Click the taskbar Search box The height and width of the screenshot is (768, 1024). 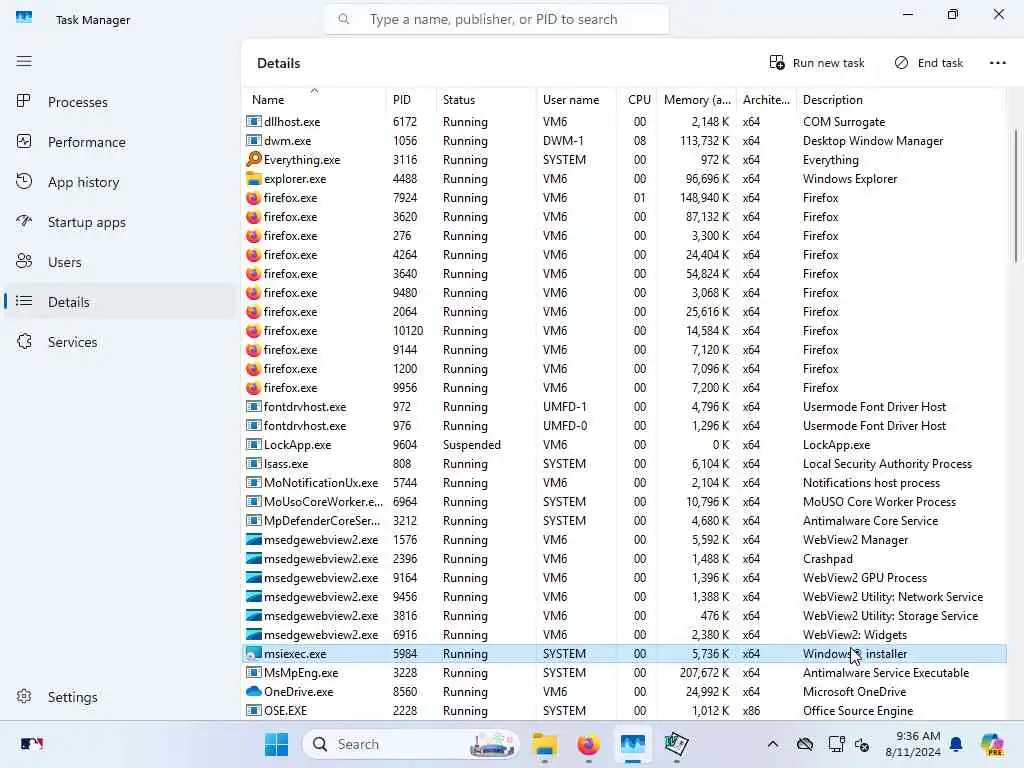411,744
